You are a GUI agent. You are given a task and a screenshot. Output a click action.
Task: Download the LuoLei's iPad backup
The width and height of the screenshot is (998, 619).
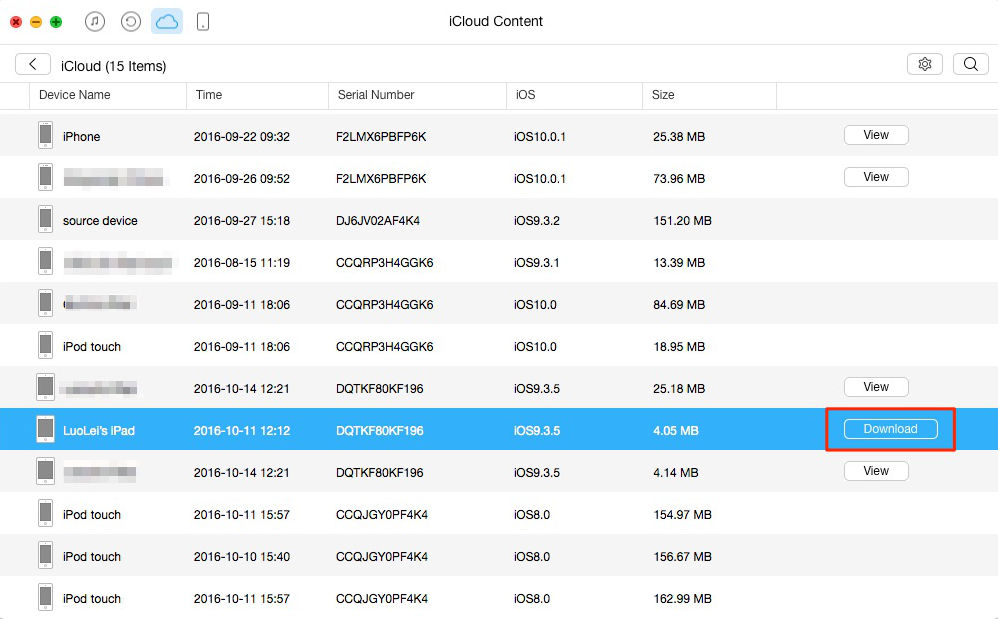890,429
